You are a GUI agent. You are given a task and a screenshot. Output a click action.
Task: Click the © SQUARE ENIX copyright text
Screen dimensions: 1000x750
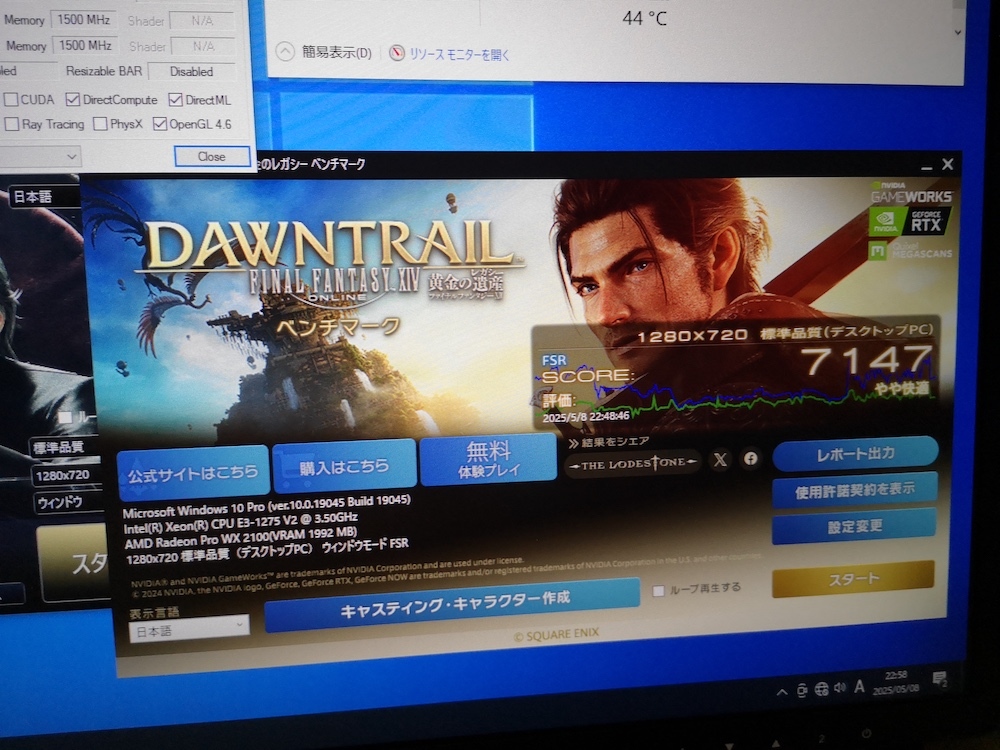(x=556, y=635)
